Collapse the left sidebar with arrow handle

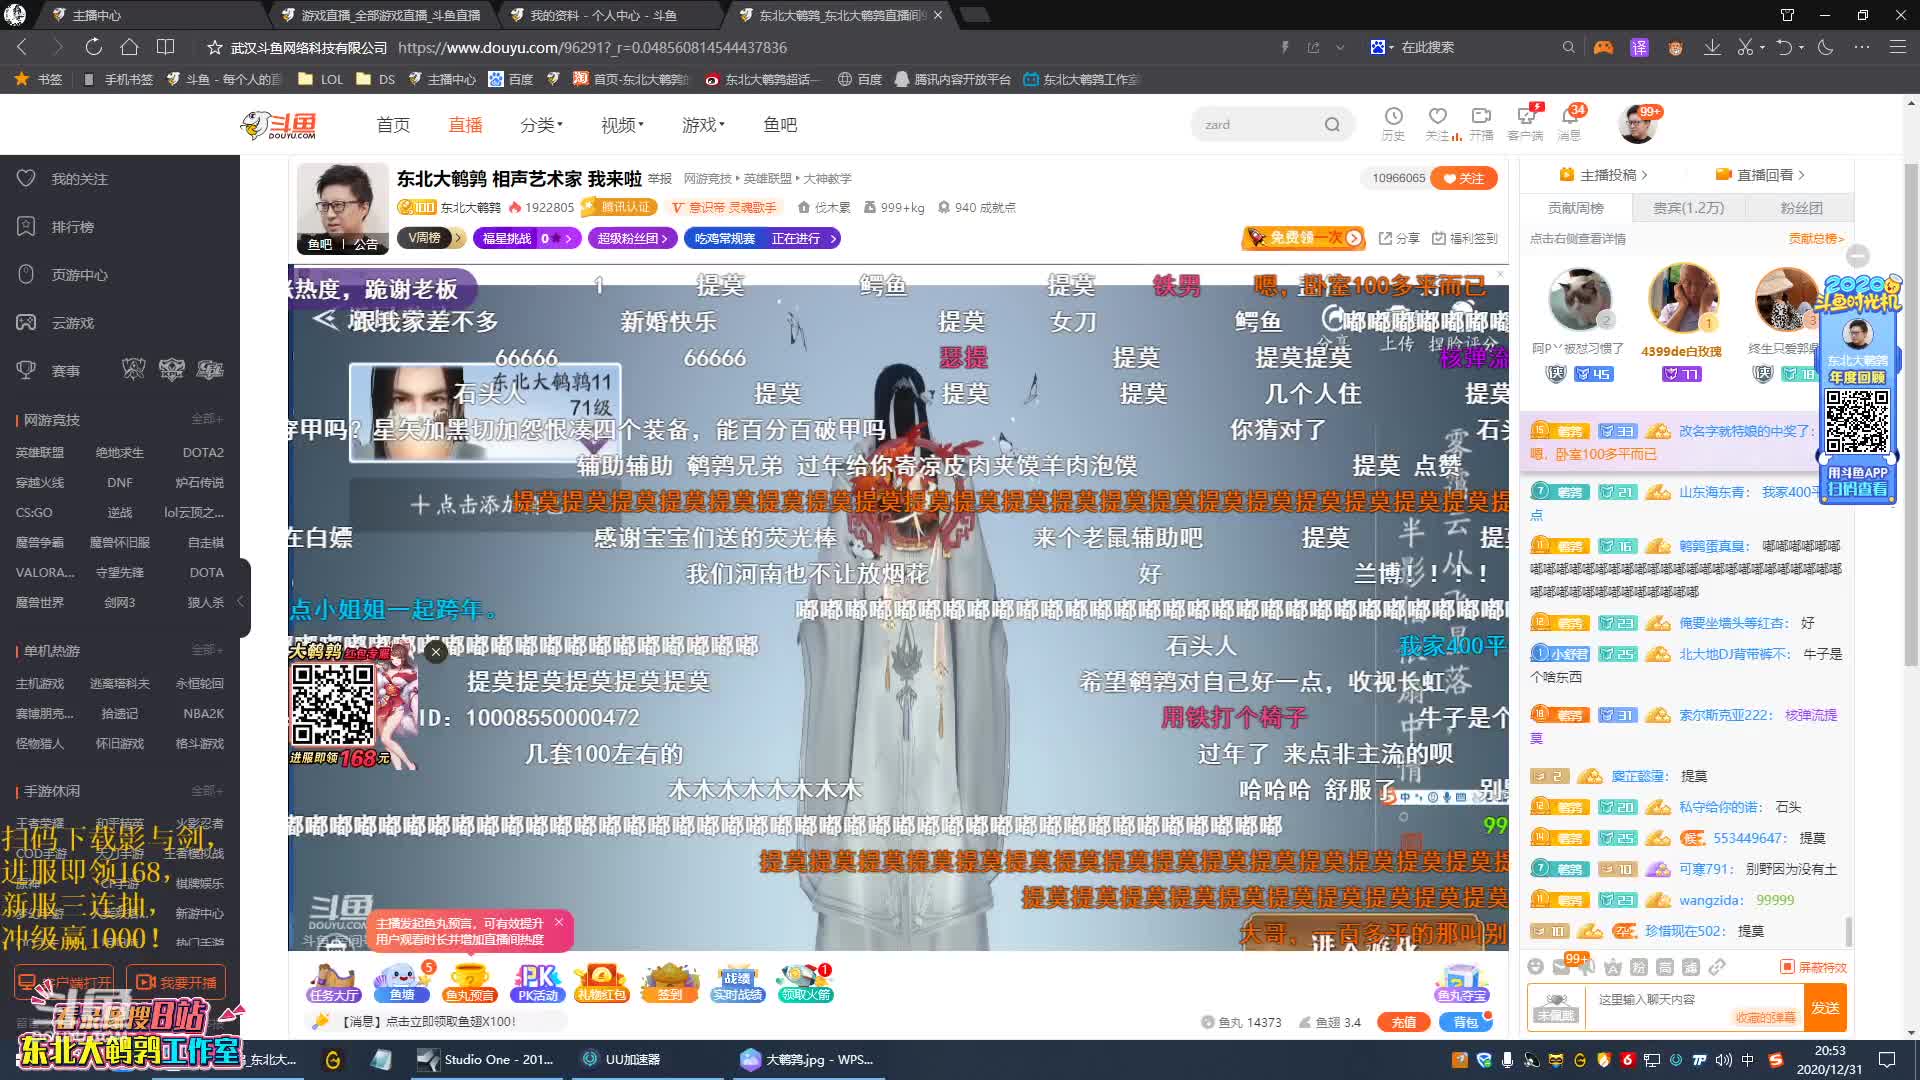click(240, 601)
